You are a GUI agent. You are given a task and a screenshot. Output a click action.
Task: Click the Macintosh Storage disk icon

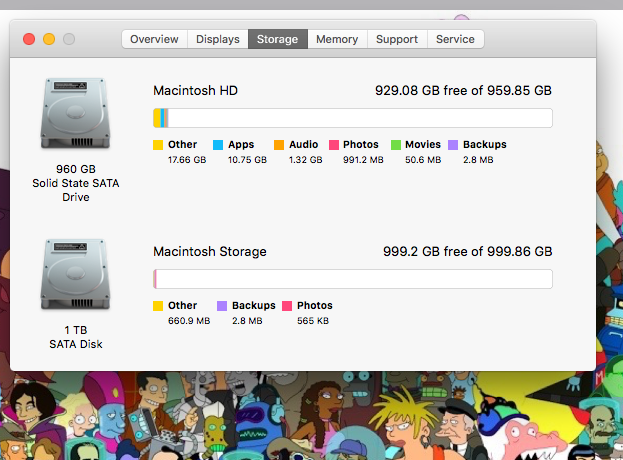(75, 274)
